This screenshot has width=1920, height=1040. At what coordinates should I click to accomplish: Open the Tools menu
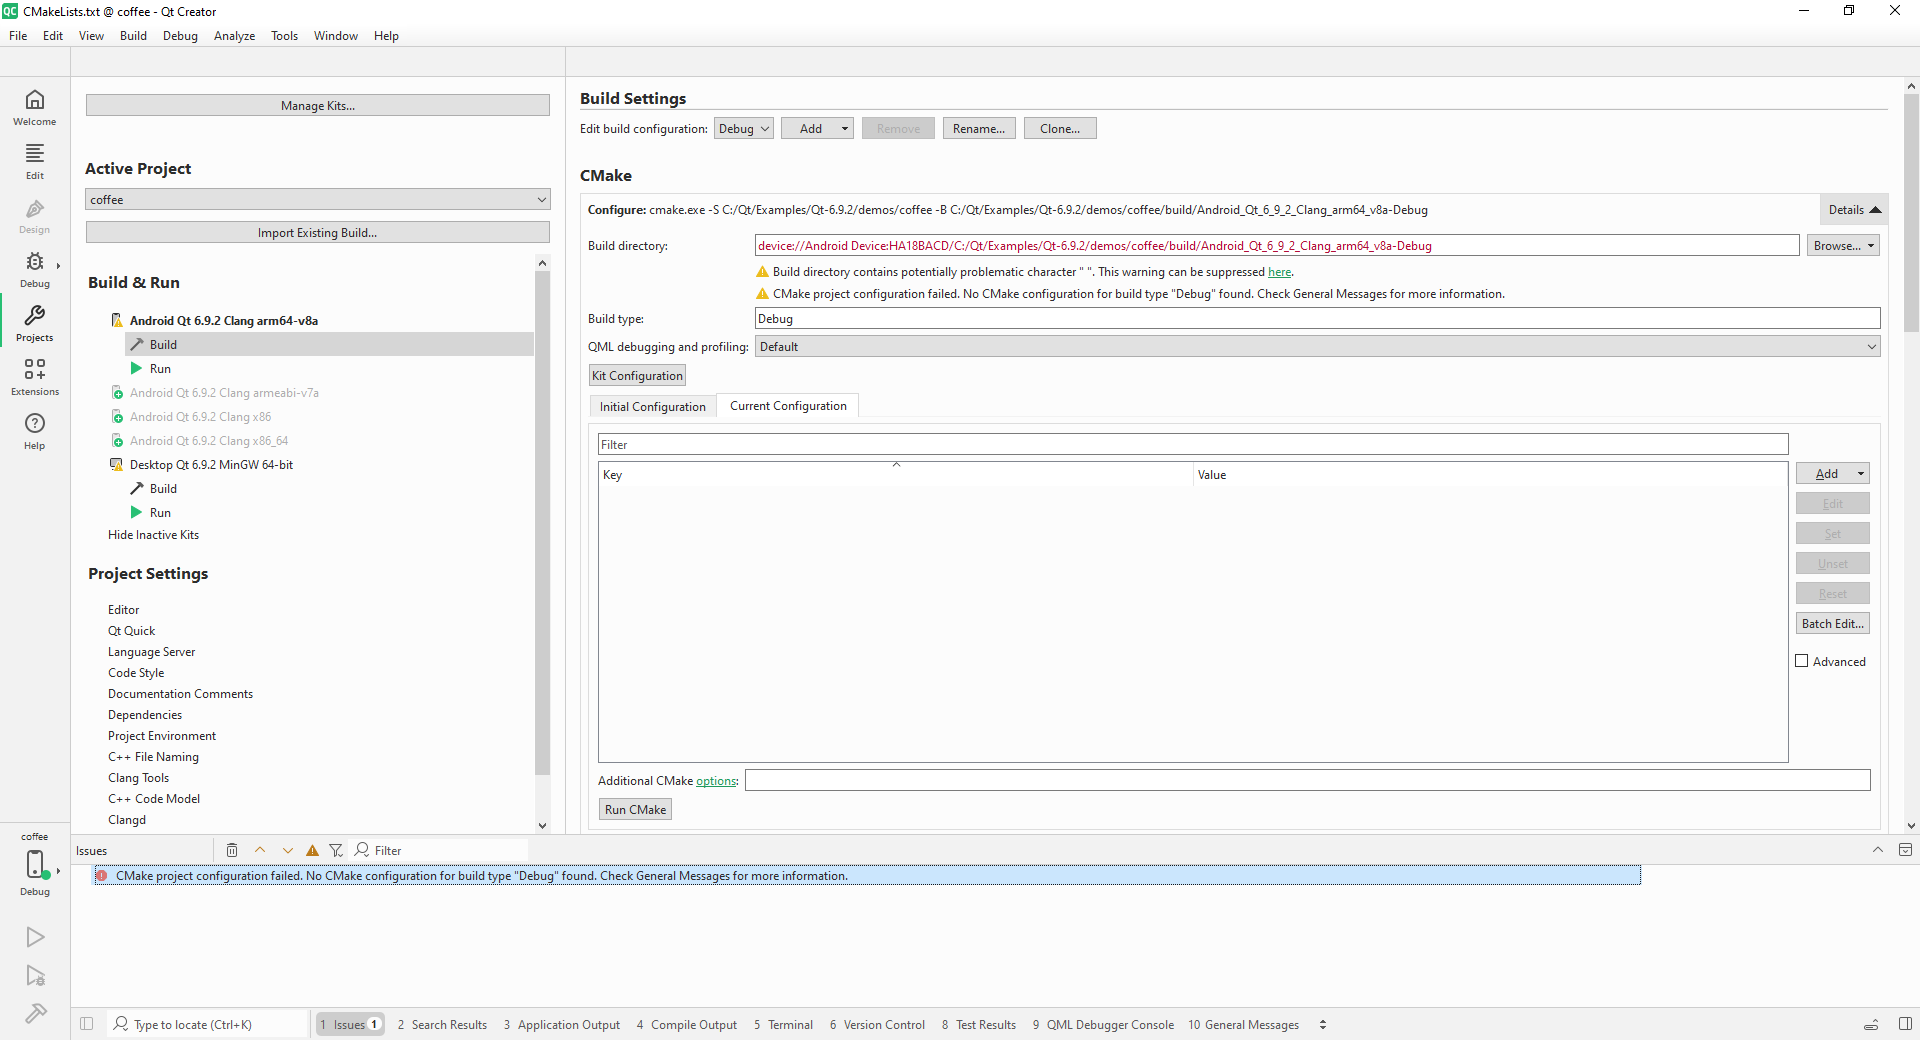coord(284,36)
